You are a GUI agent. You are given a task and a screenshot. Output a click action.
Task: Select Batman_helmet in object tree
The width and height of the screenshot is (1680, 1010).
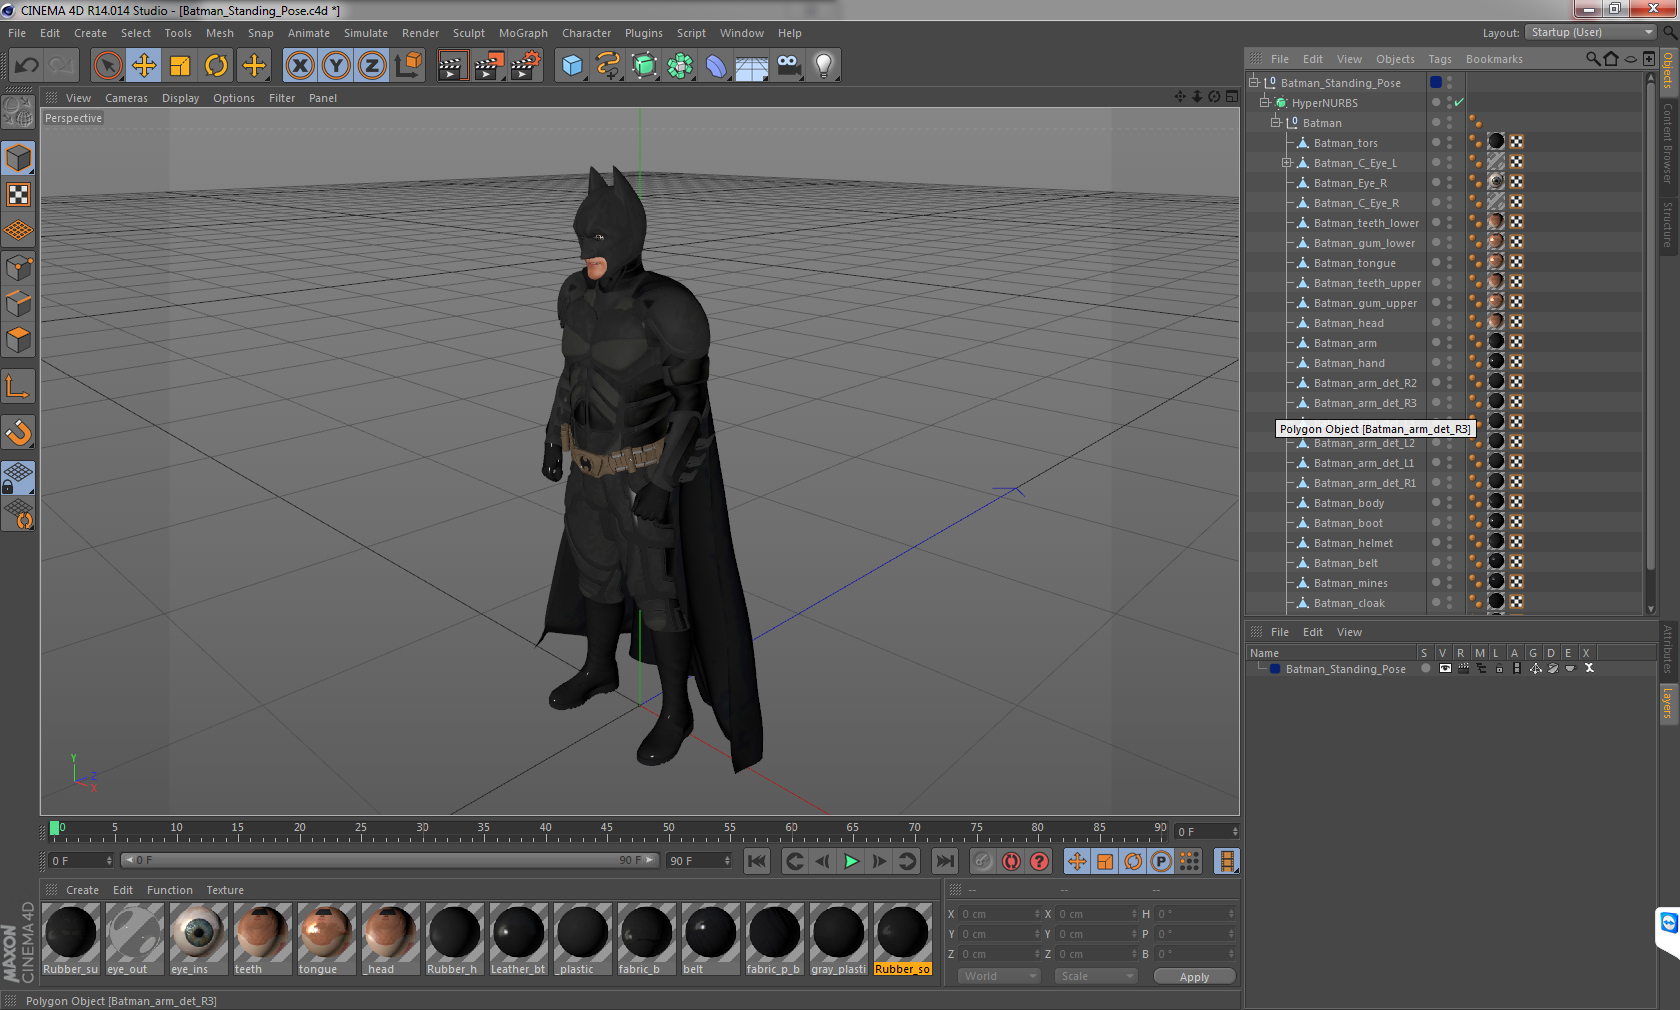[x=1353, y=543]
